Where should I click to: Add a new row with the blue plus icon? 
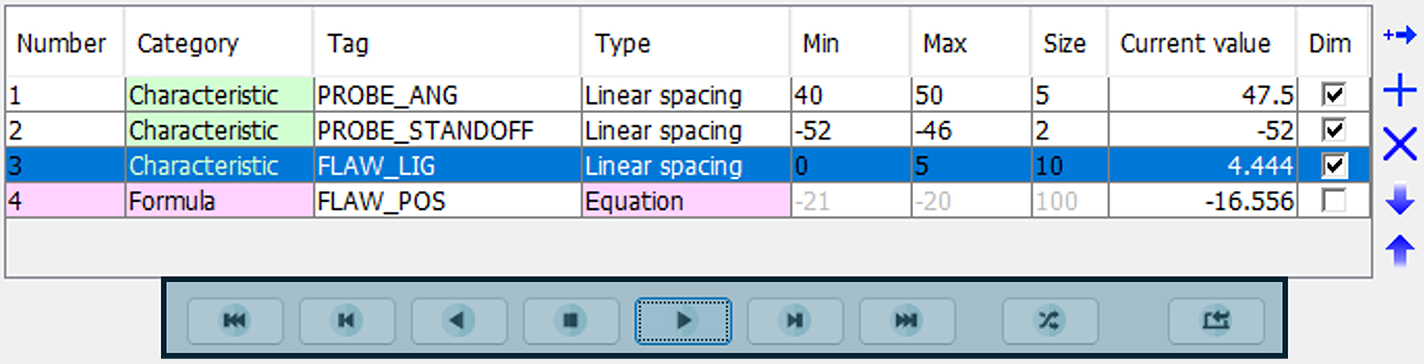click(1400, 94)
